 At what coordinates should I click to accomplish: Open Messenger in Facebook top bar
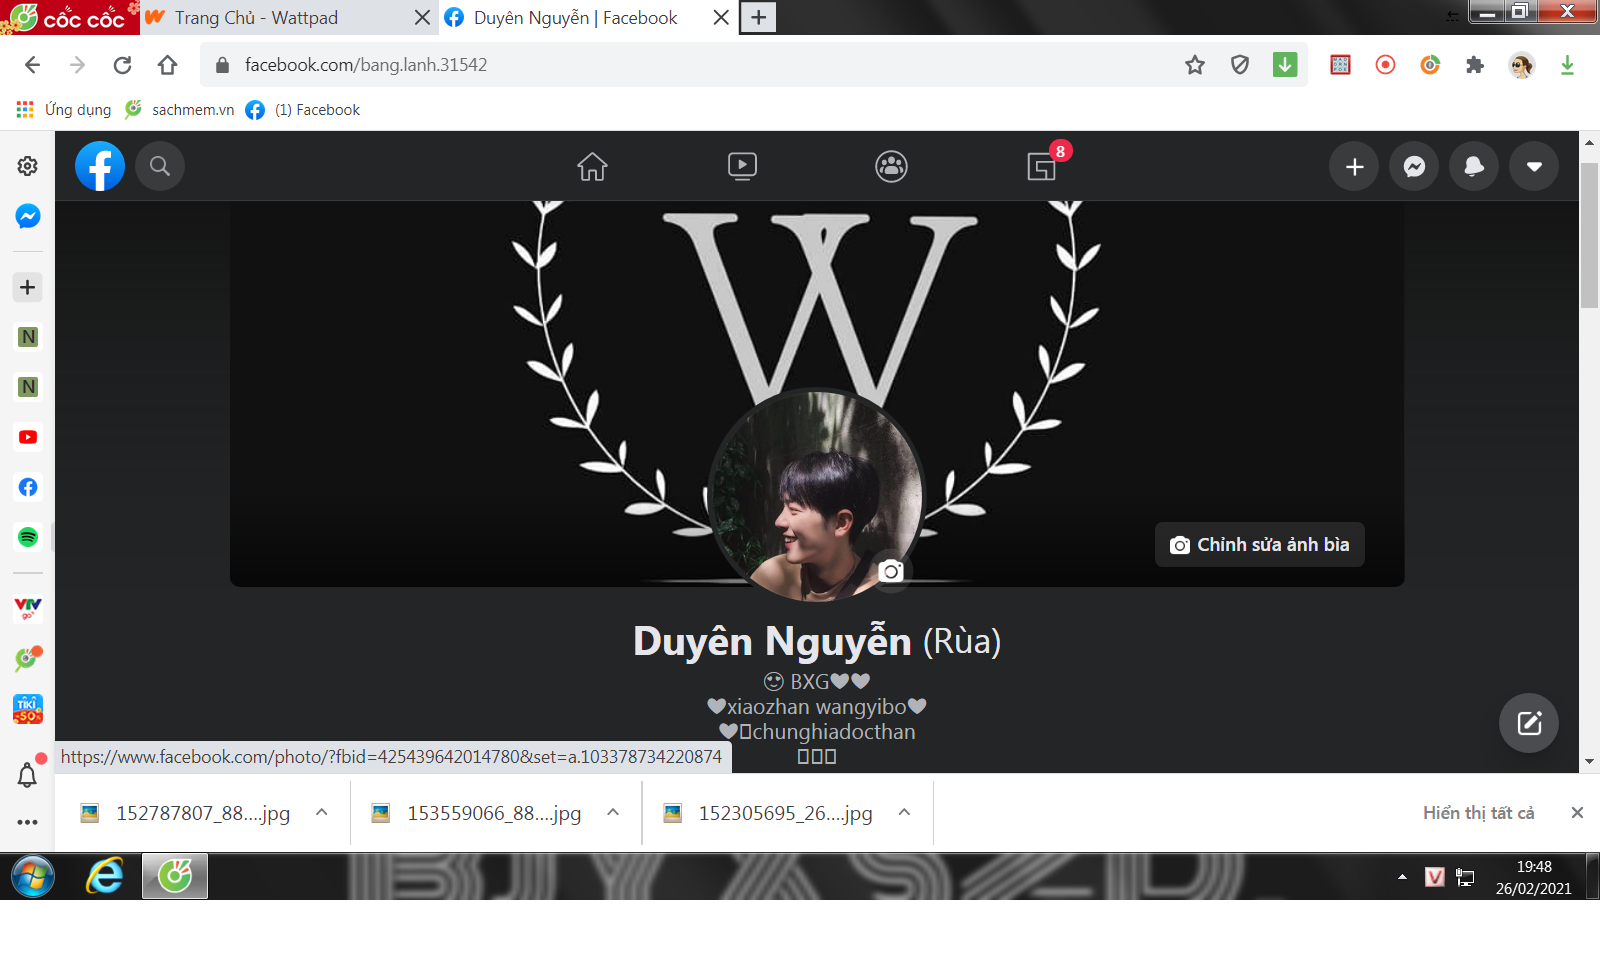(x=1414, y=166)
